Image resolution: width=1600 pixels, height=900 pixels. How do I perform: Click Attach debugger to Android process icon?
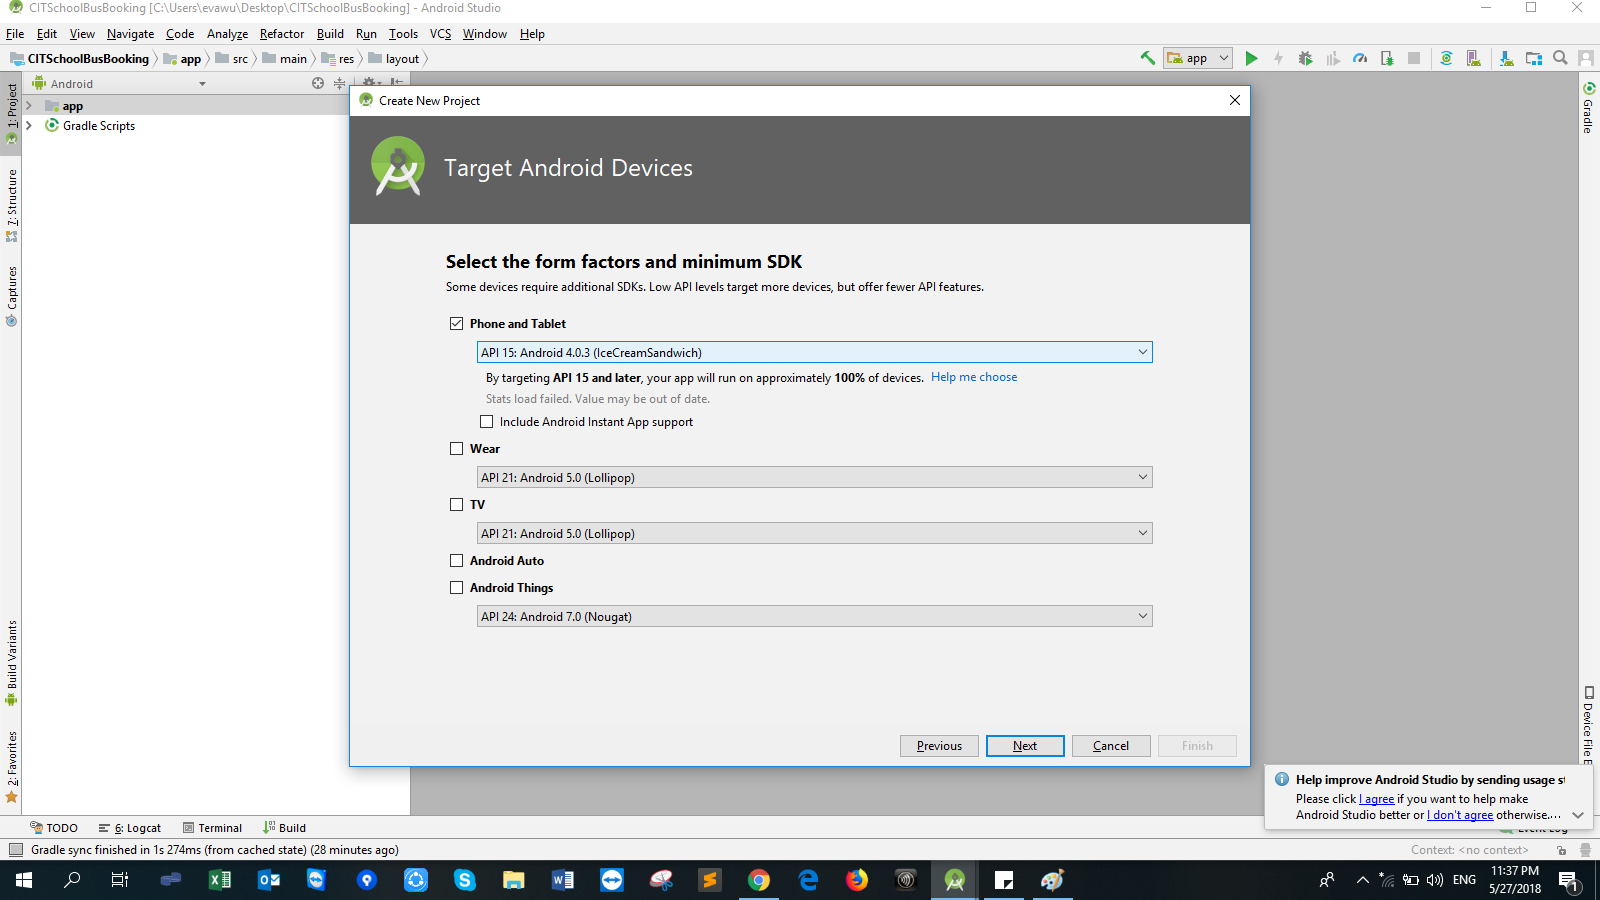1387,58
